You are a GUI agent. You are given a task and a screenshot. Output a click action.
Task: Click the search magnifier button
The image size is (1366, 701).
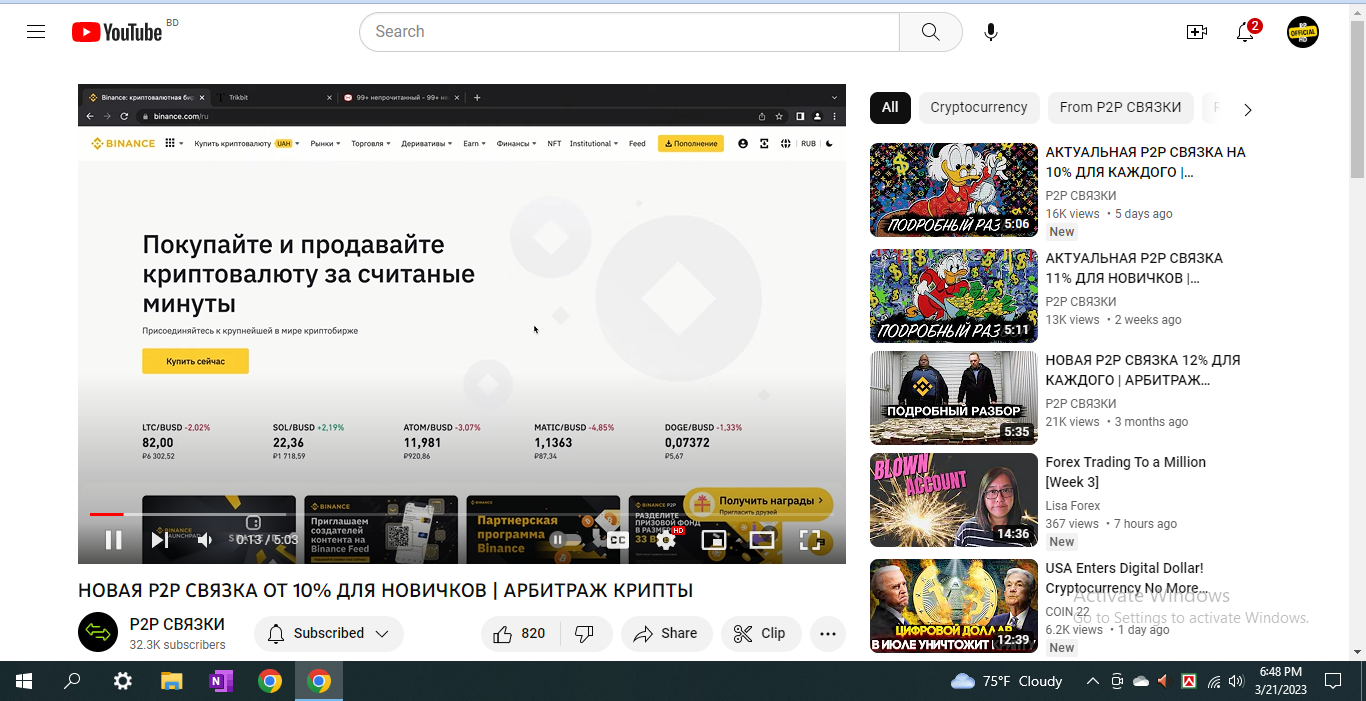(930, 32)
